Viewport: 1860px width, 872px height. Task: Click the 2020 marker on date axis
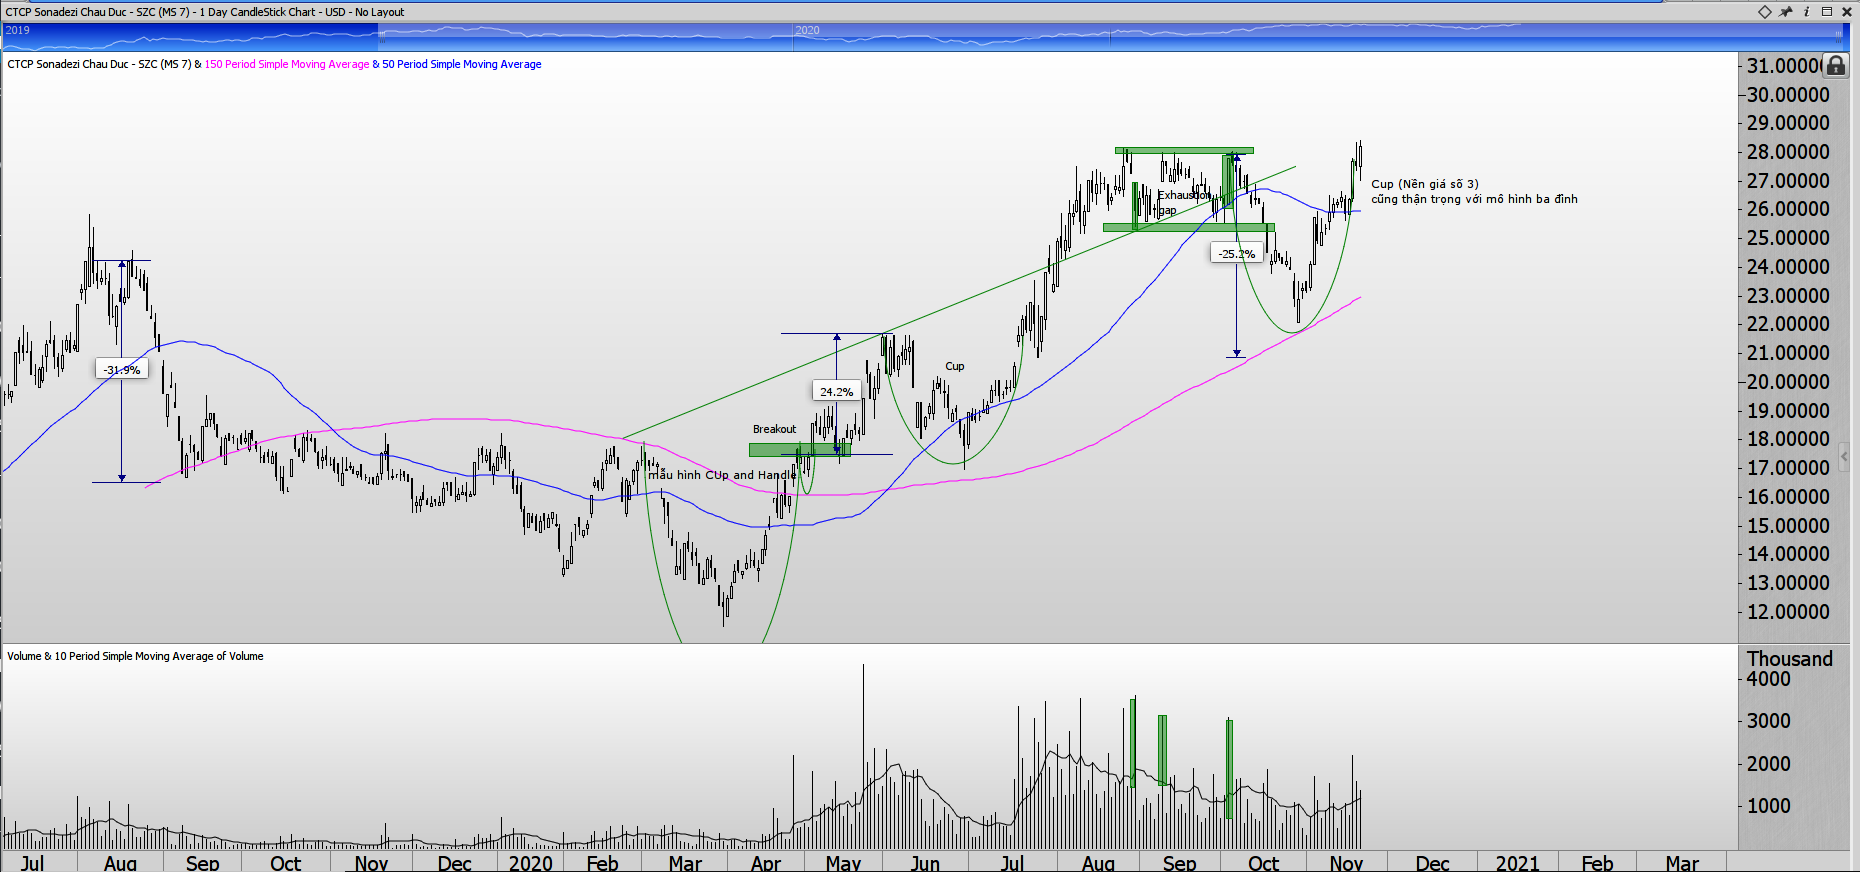[530, 863]
